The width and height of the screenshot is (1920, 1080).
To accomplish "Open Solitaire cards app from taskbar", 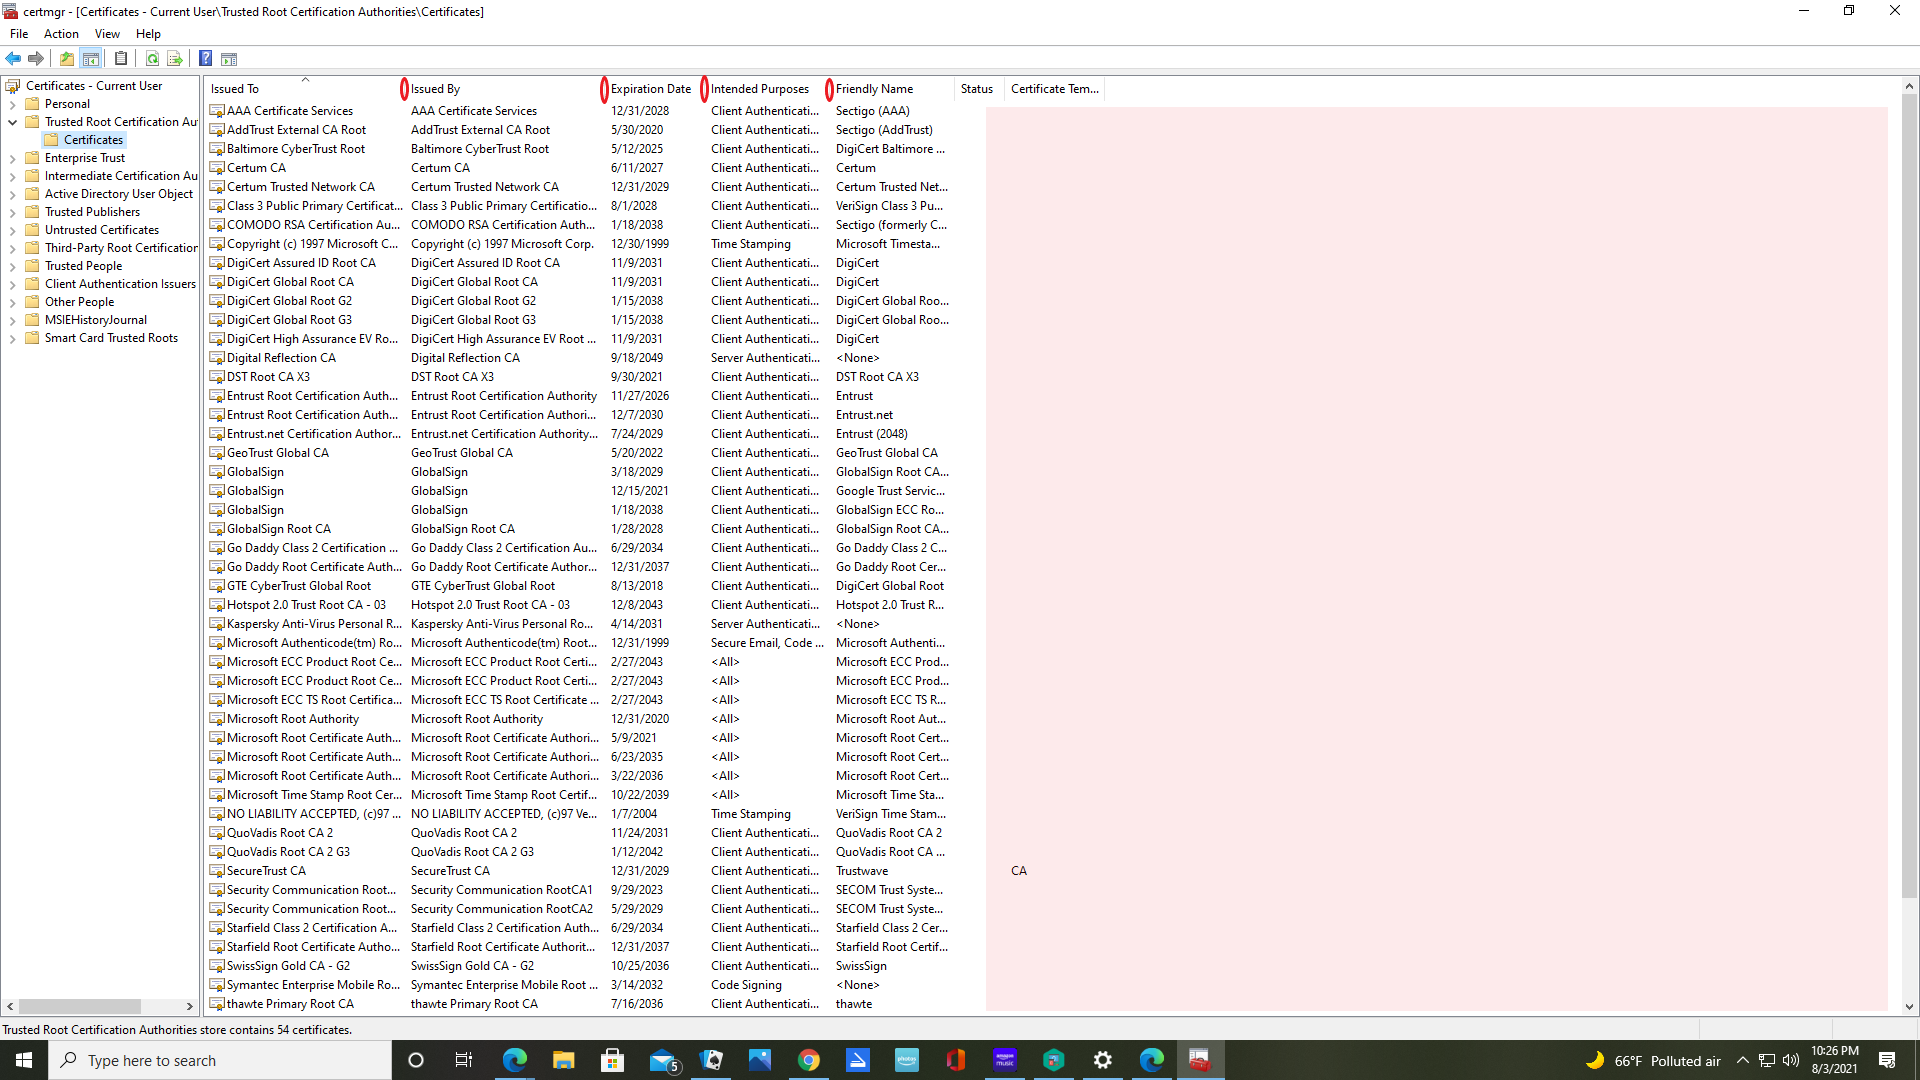I will pos(711,1060).
